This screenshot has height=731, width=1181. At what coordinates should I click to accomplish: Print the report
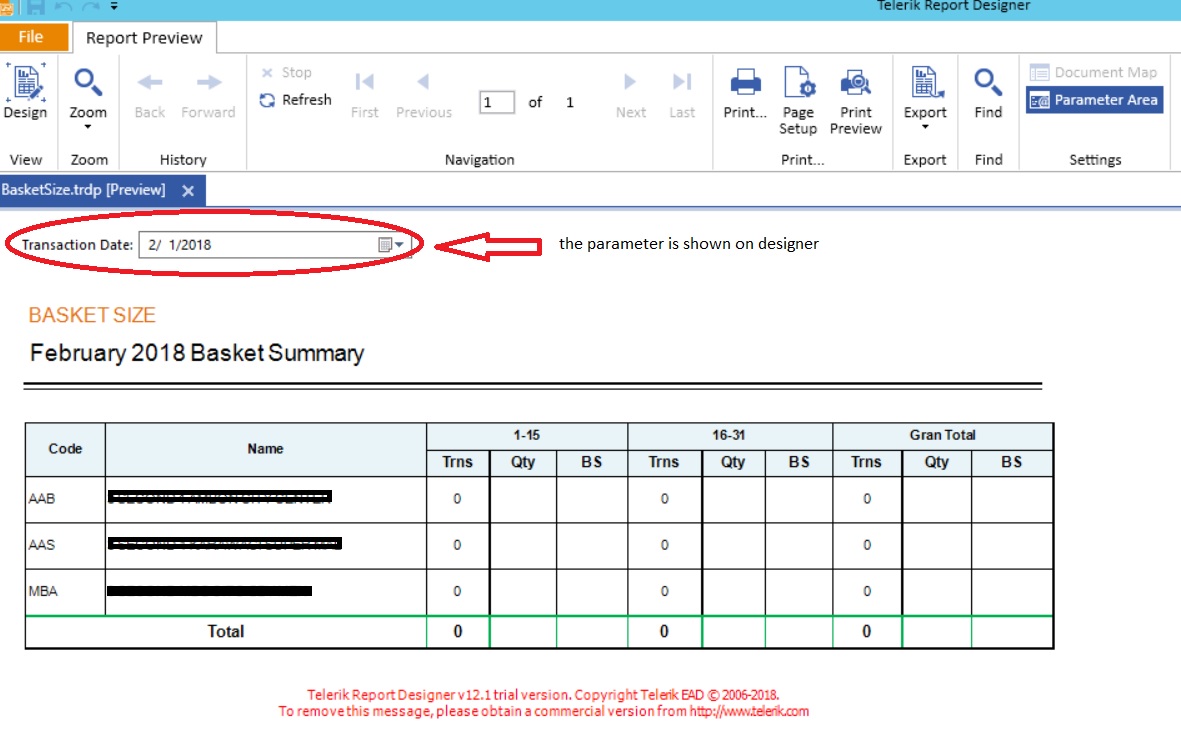pyautogui.click(x=745, y=94)
